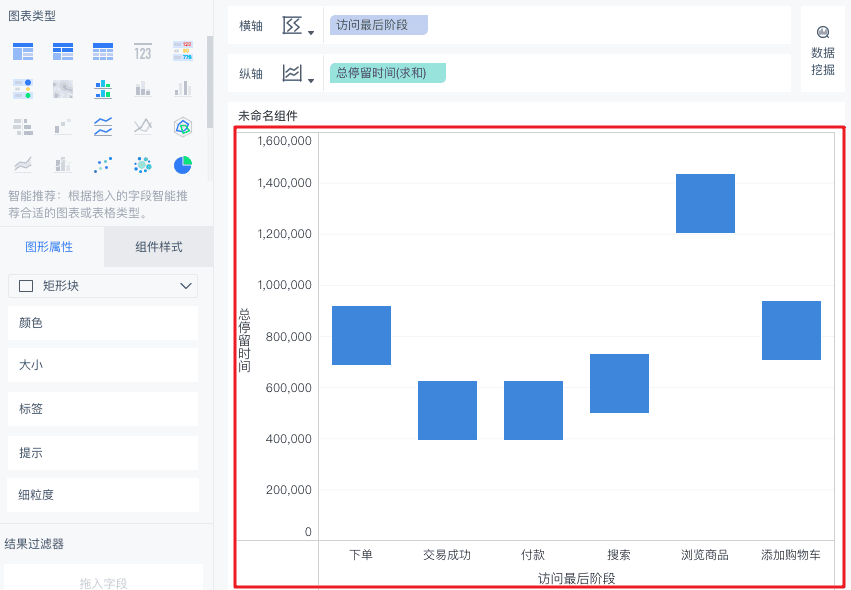Choose the colored partitioned column chart
Image resolution: width=851 pixels, height=590 pixels.
pos(103,89)
